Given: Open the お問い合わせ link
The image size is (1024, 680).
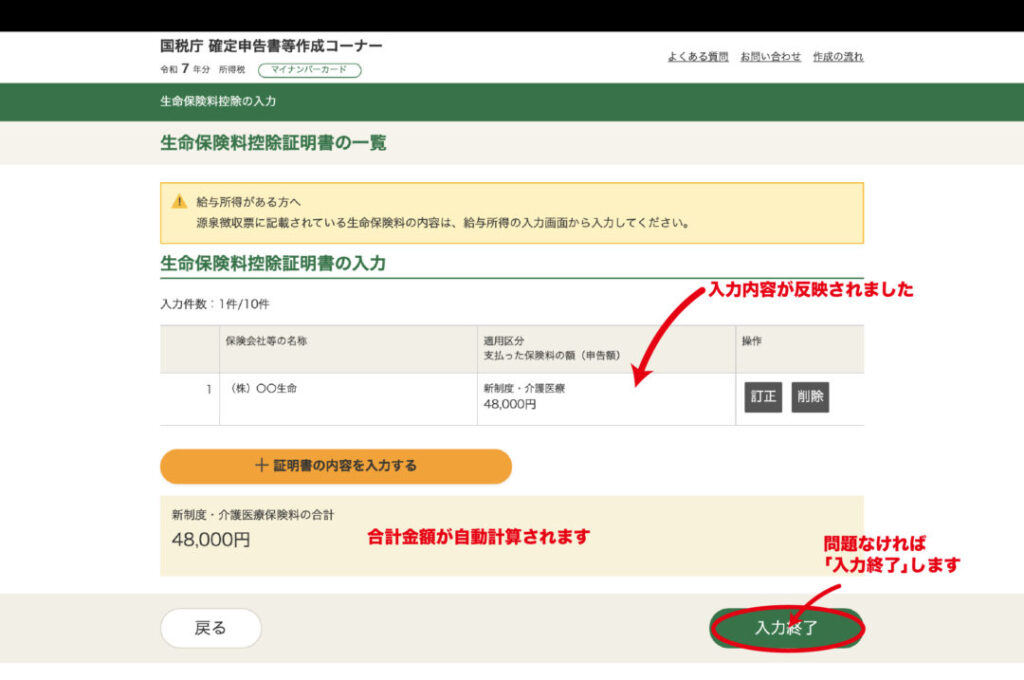Looking at the screenshot, I should tap(770, 57).
